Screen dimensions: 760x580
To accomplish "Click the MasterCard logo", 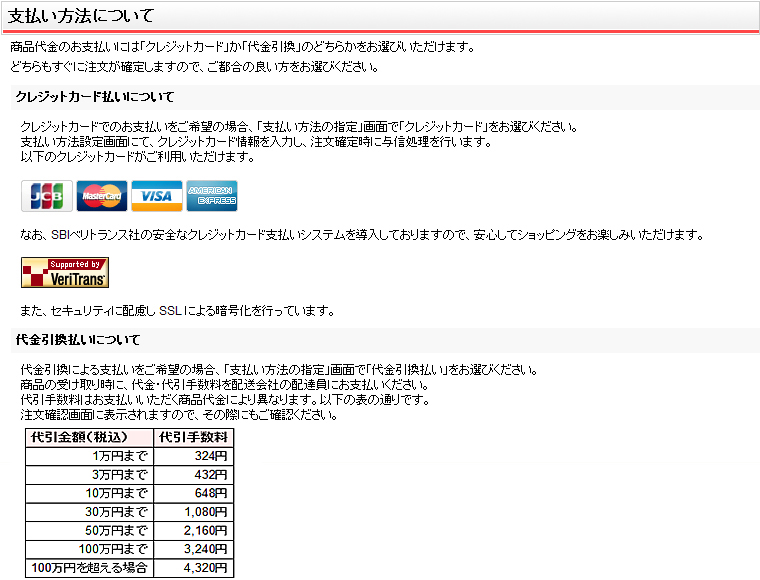I will [101, 196].
